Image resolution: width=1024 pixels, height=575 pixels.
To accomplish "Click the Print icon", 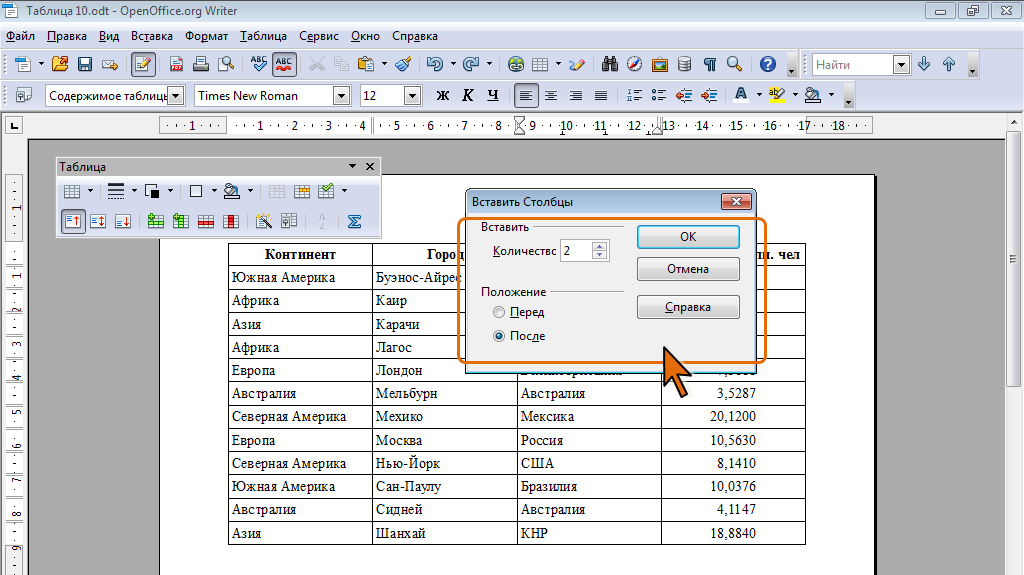I will tap(201, 64).
